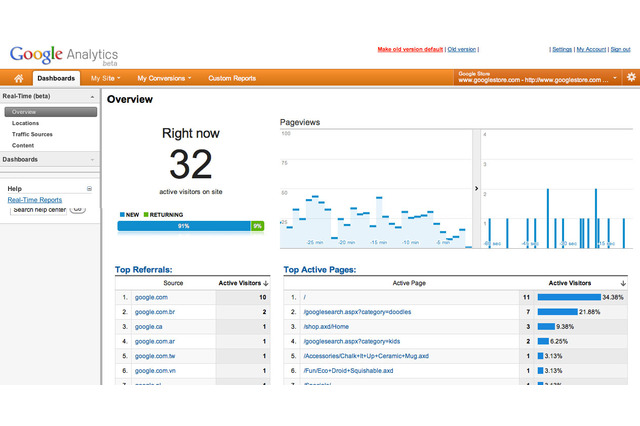
Task: Click the blue New visitors 91% bar
Action: tap(183, 226)
